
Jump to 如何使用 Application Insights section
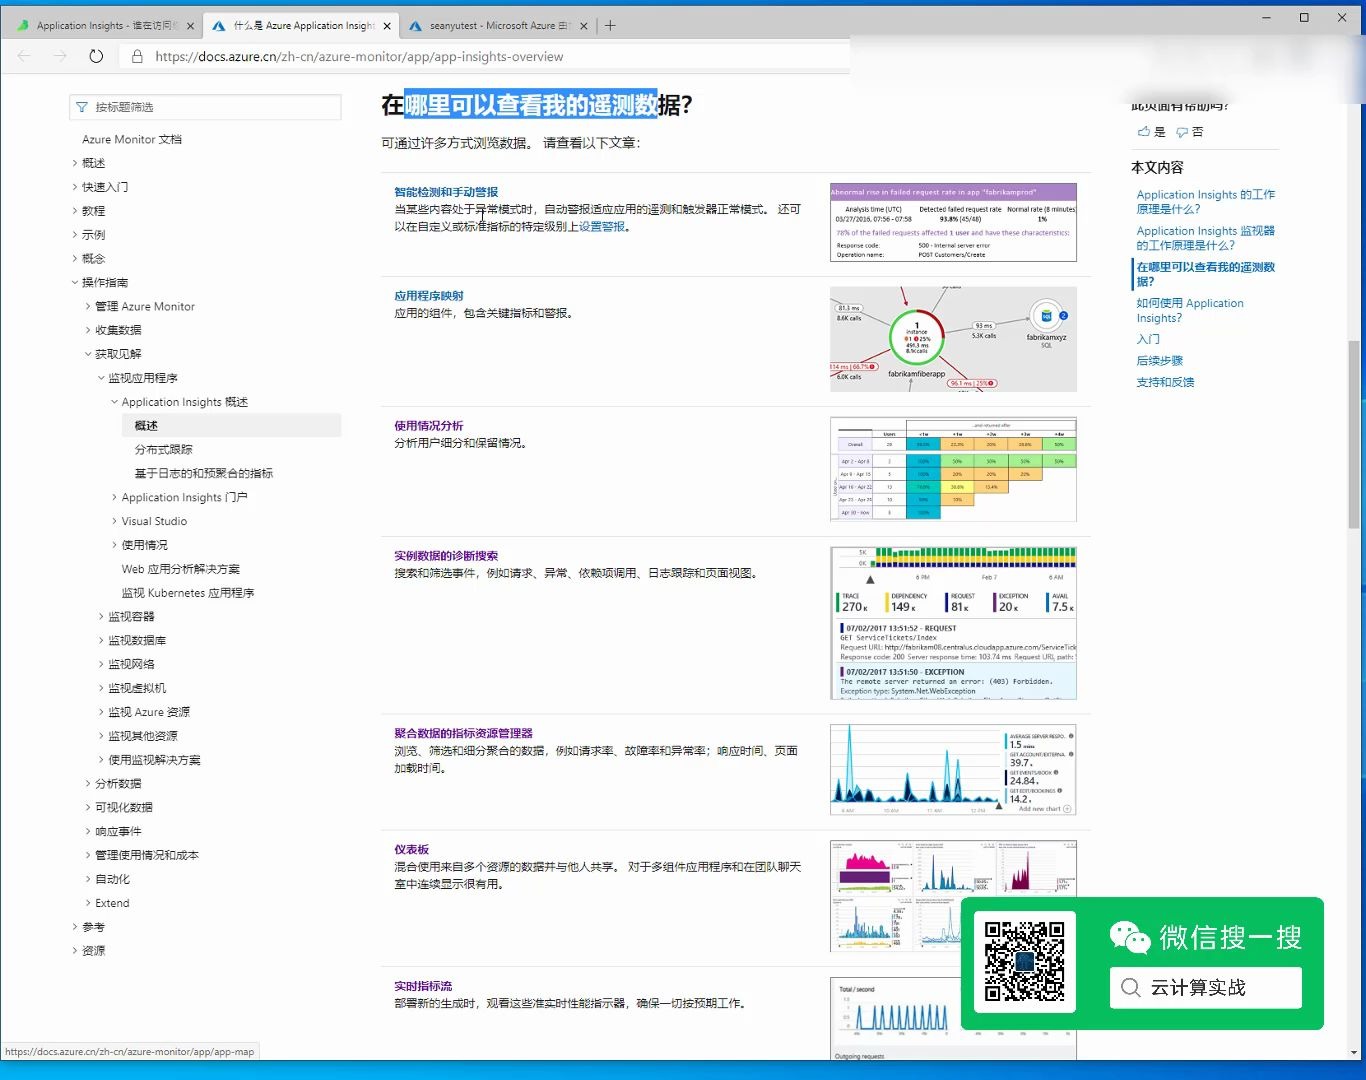1190,310
